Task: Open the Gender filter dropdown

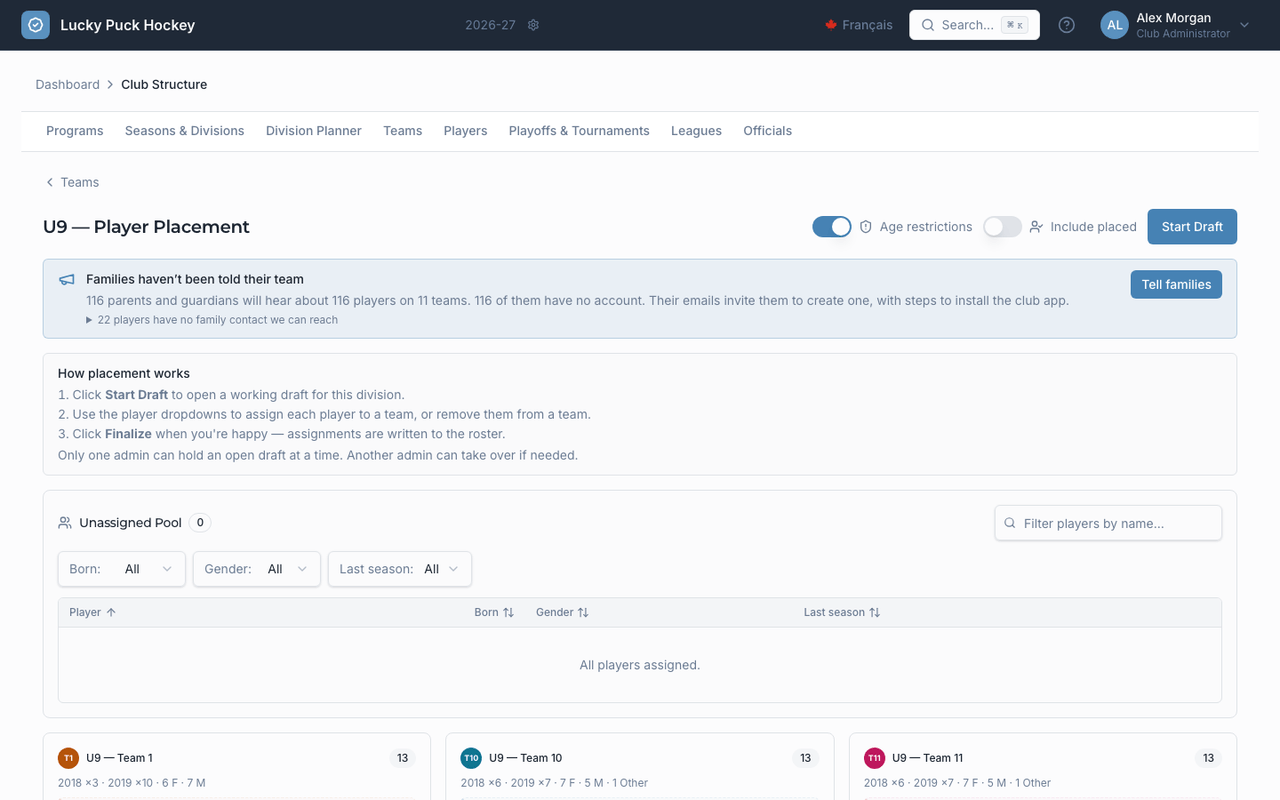Action: [257, 569]
